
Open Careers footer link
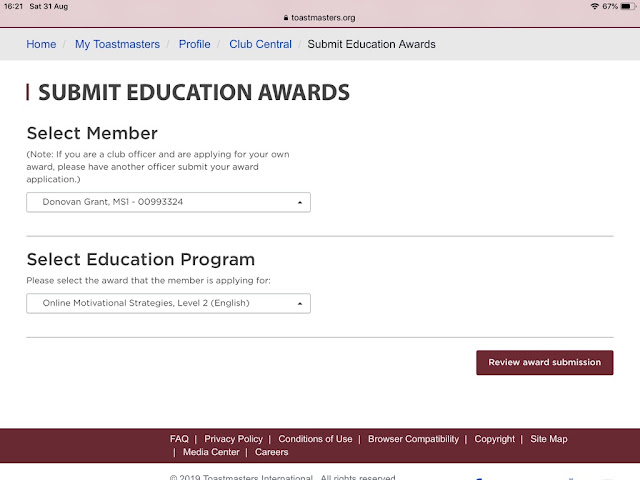(271, 452)
